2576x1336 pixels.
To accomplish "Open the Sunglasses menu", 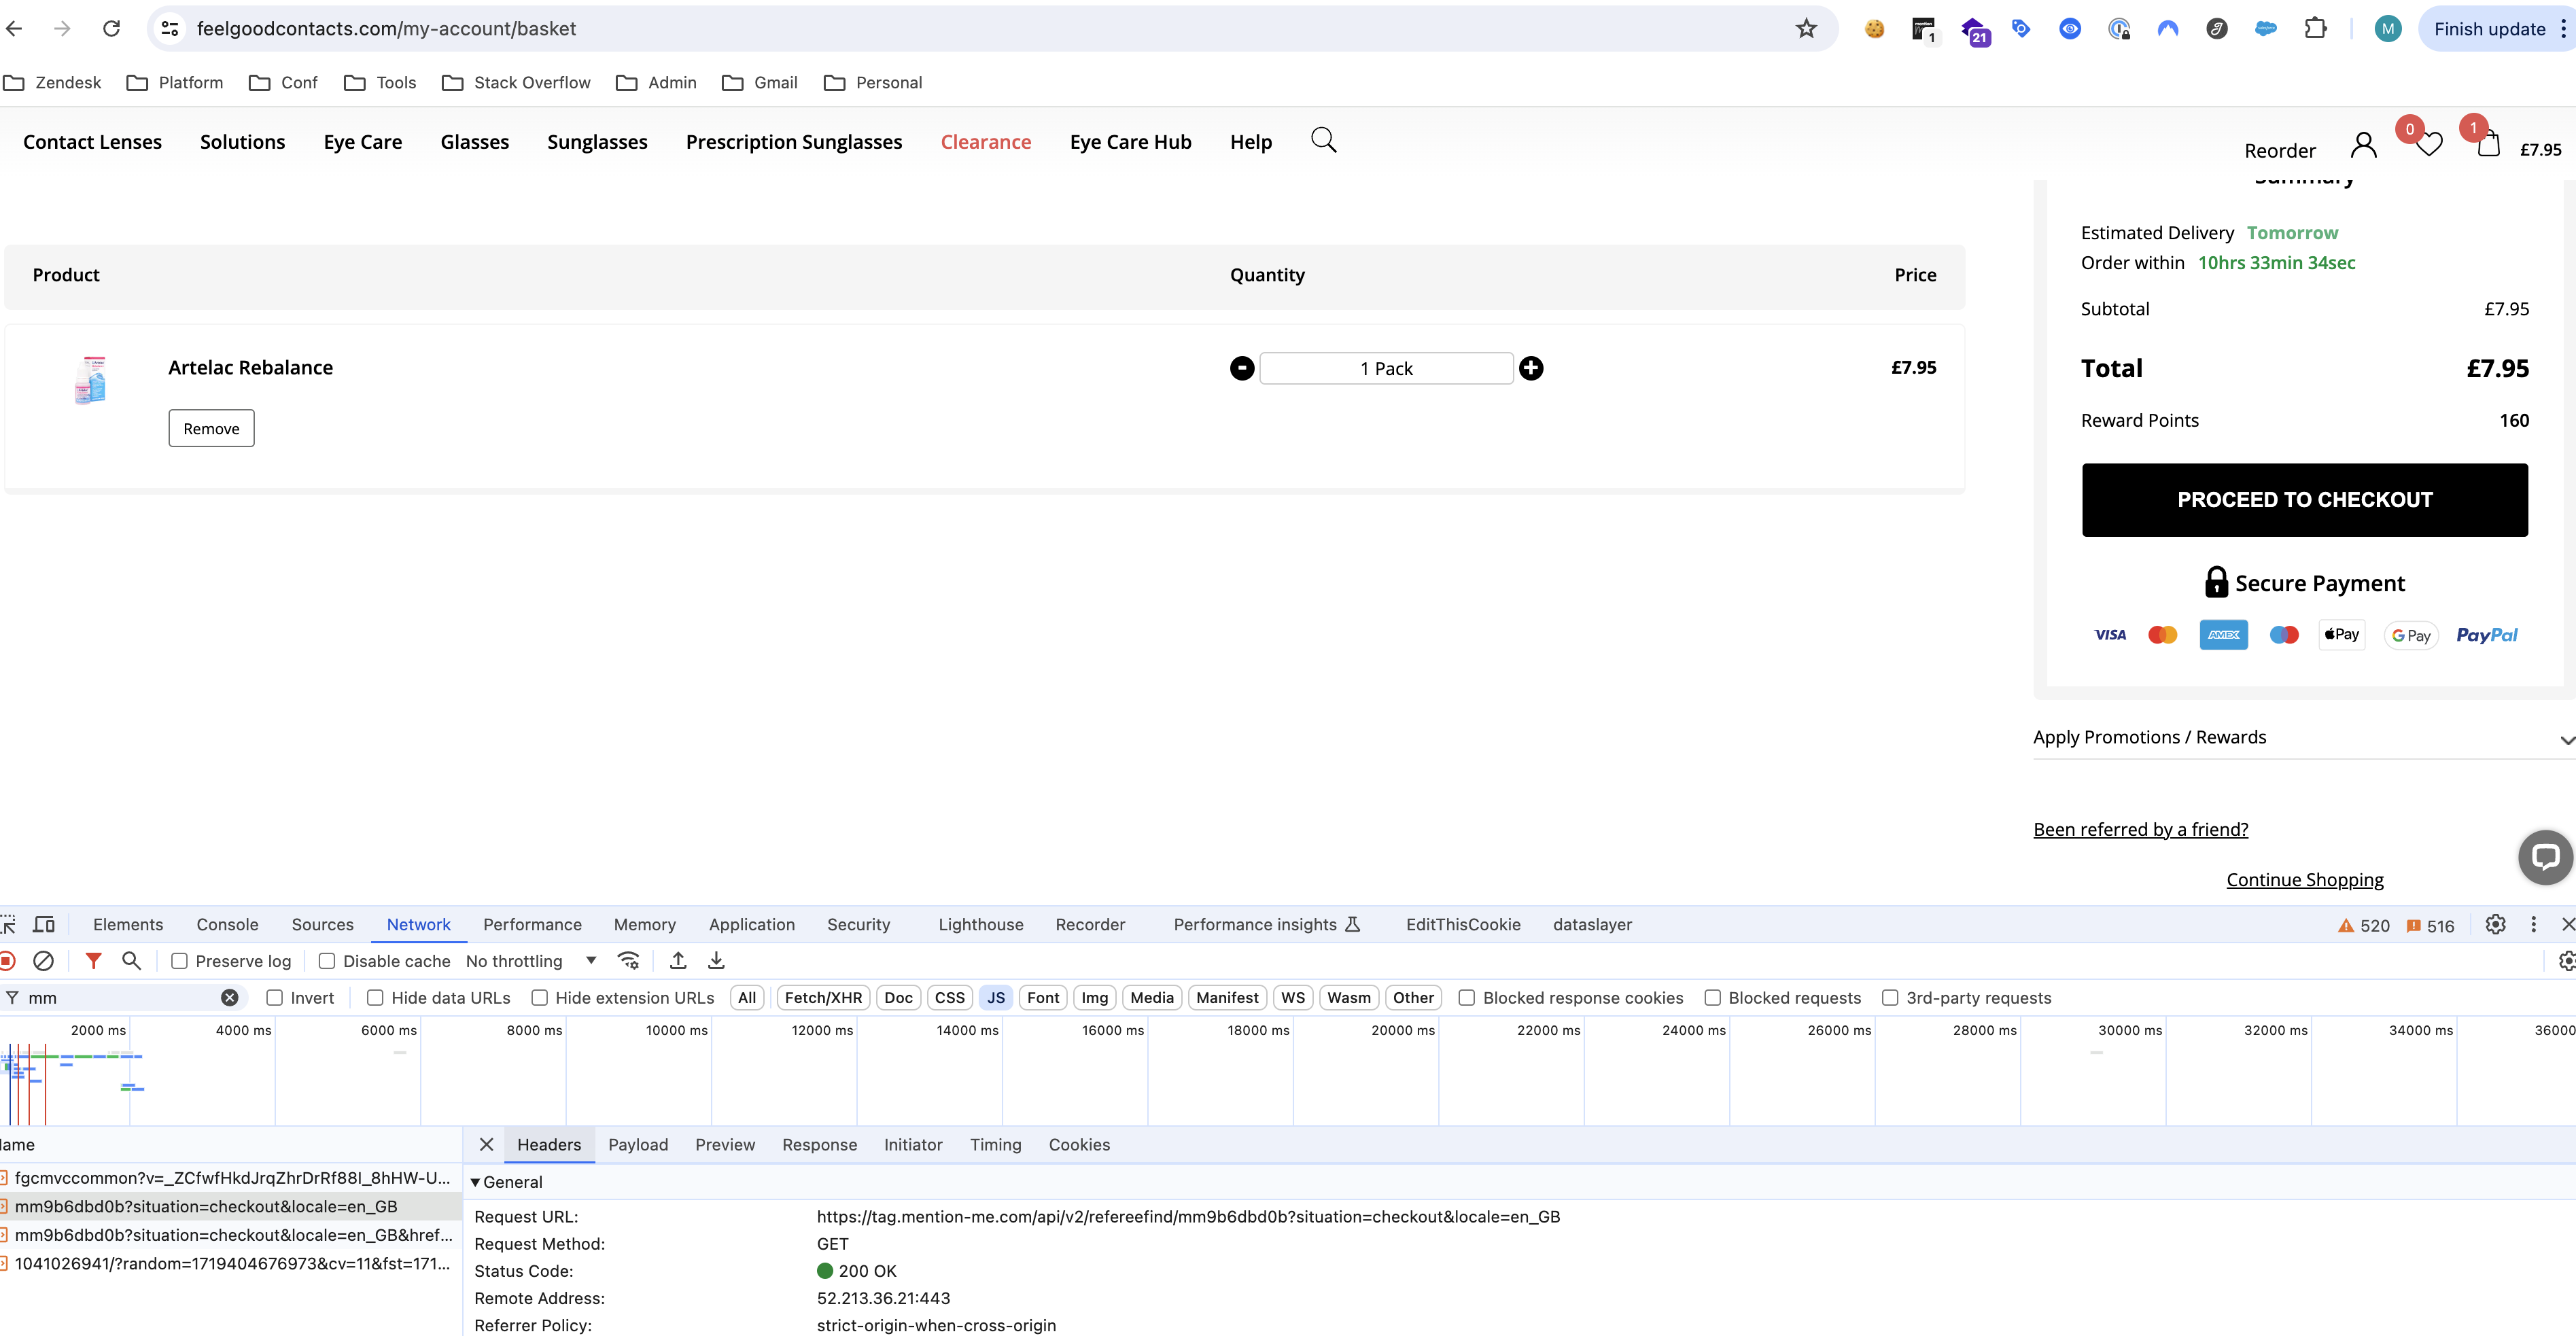I will click(597, 141).
